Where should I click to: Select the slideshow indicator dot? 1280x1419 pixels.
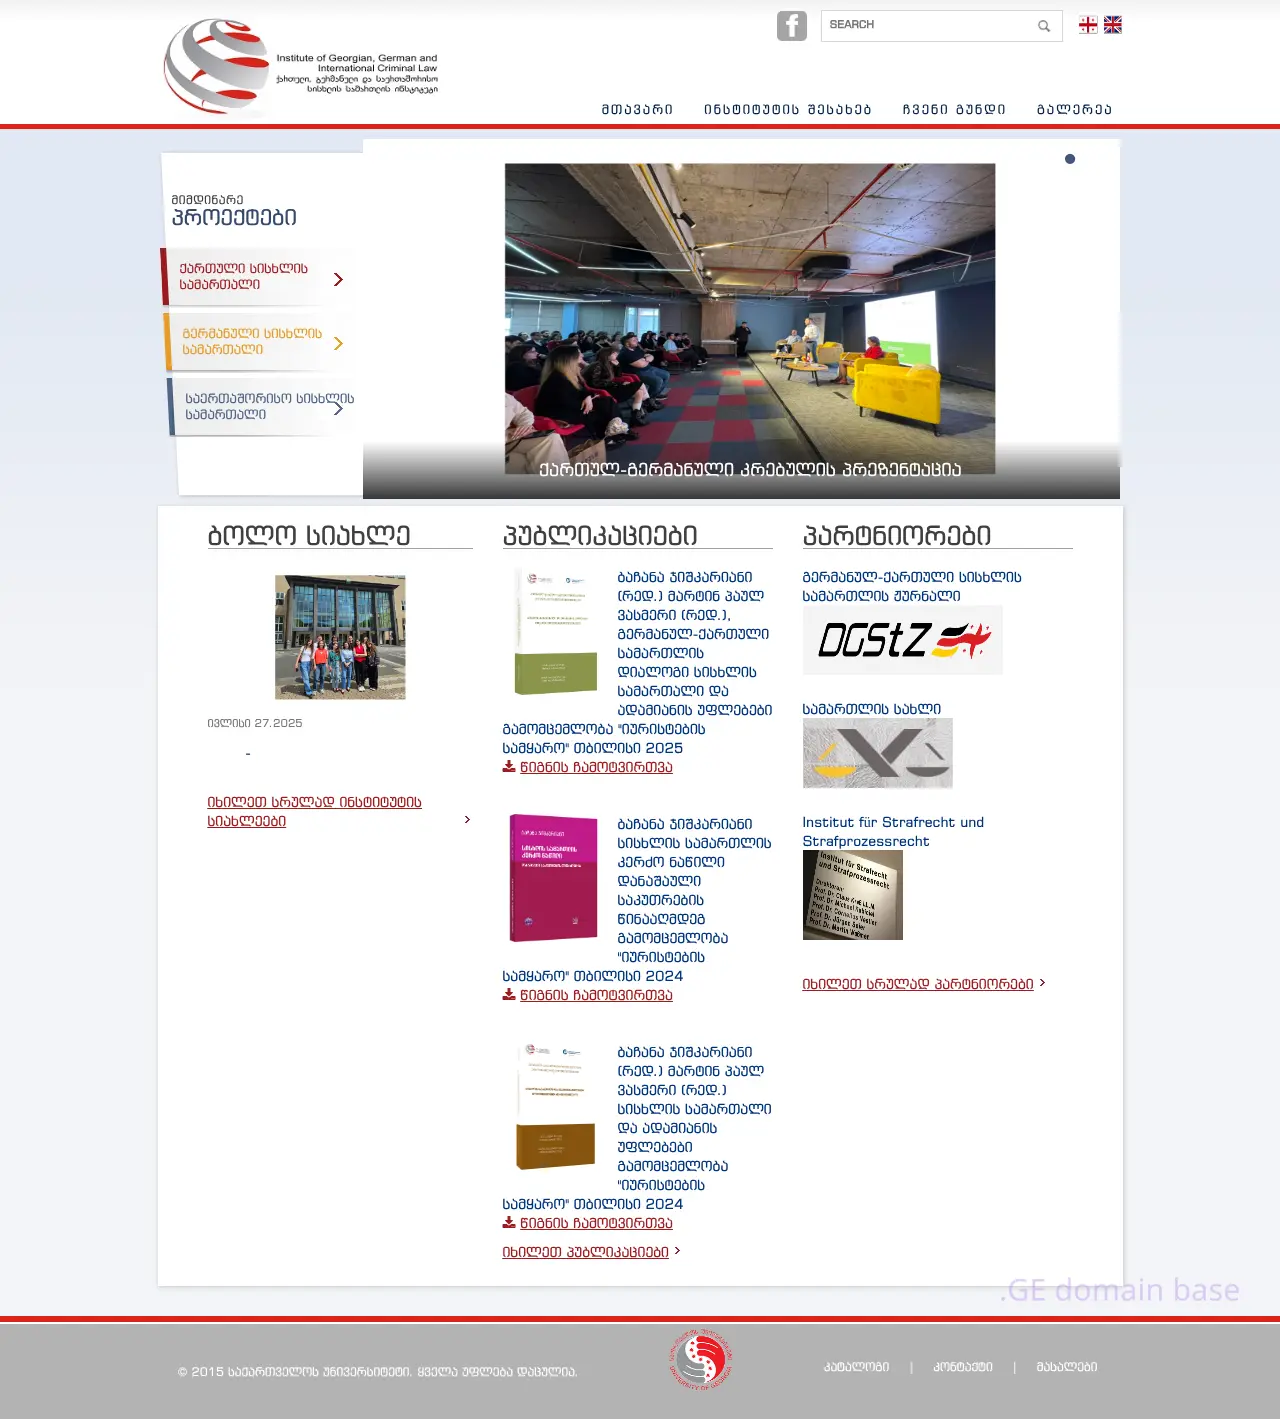[x=1070, y=159]
